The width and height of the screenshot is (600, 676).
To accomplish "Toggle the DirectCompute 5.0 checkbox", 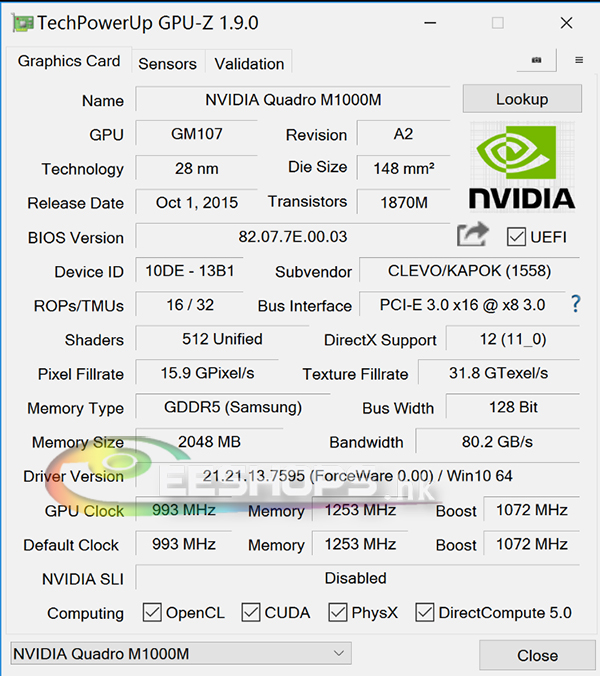I will pos(425,613).
